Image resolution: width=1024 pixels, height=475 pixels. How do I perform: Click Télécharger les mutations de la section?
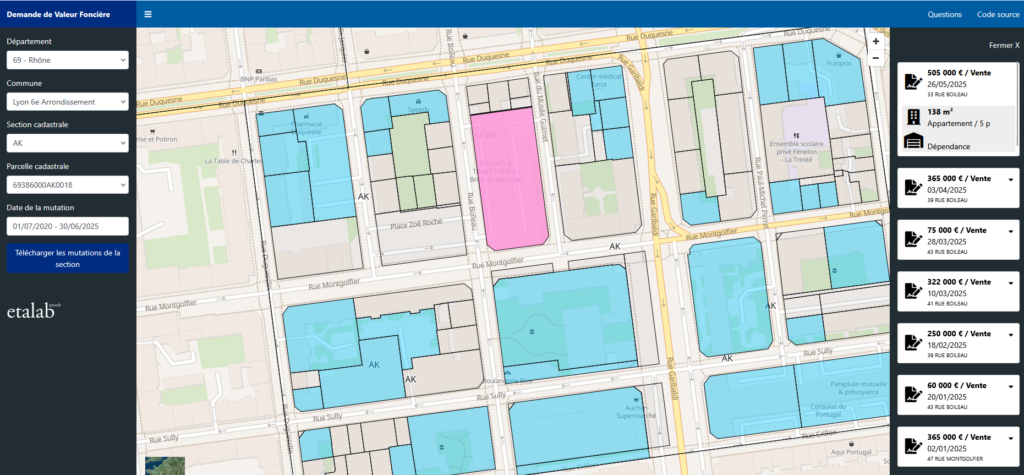[x=68, y=259]
